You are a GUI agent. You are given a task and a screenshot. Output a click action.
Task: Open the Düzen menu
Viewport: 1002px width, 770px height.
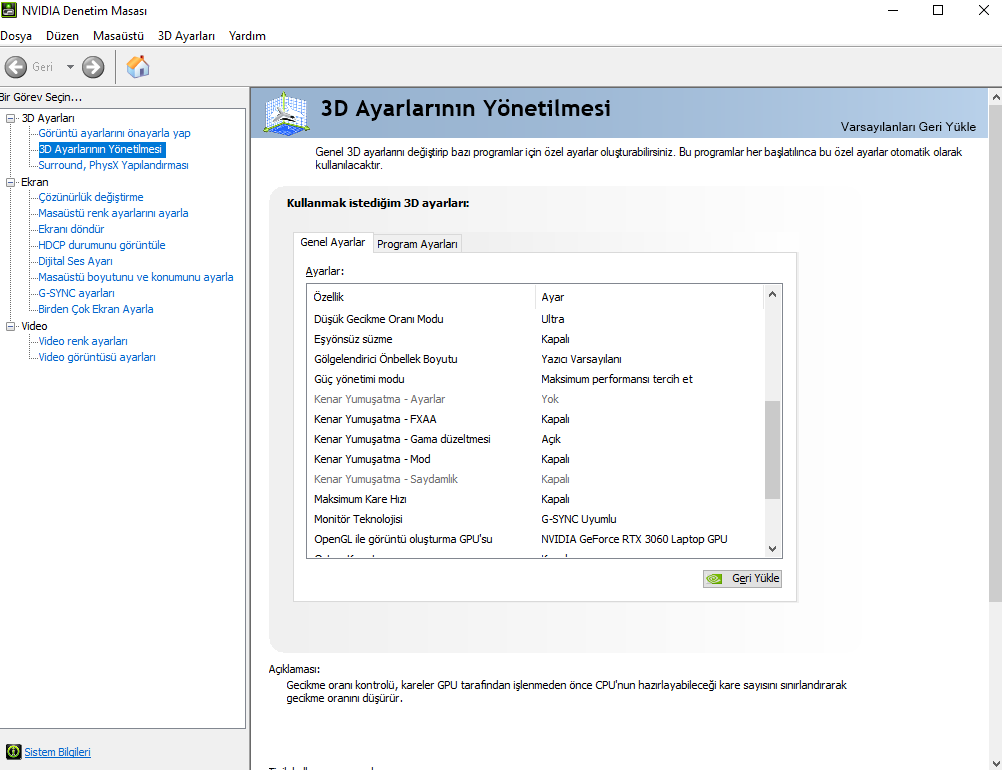(63, 36)
